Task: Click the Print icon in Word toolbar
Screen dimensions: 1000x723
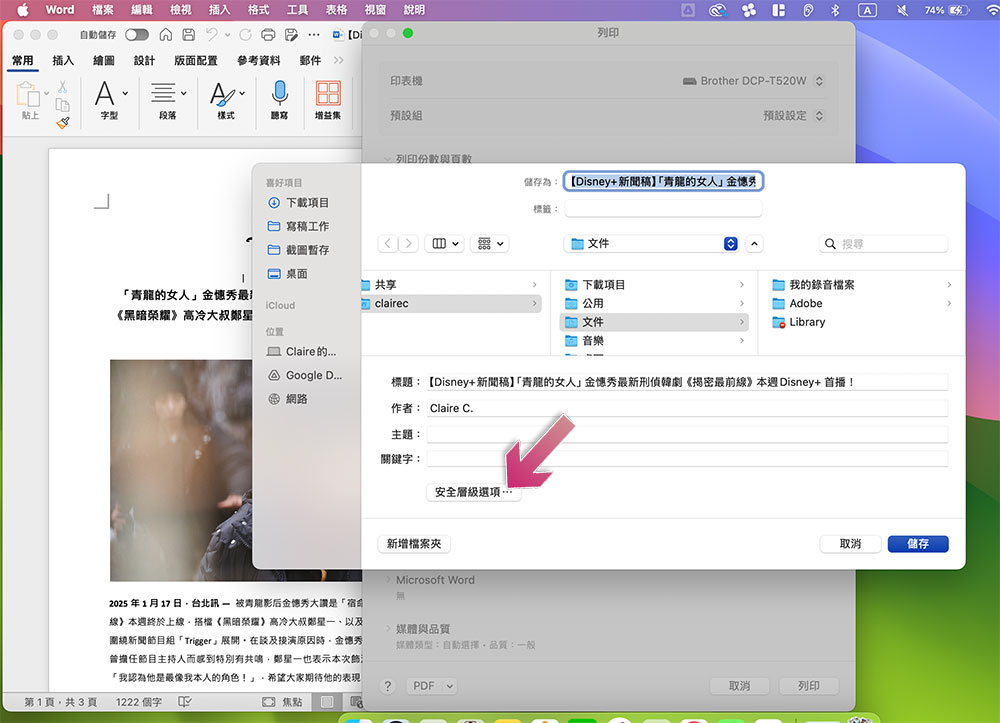Action: 268,34
